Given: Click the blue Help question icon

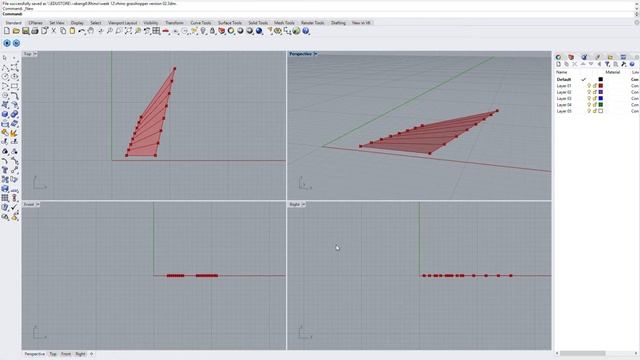Looking at the screenshot, I should click(306, 31).
